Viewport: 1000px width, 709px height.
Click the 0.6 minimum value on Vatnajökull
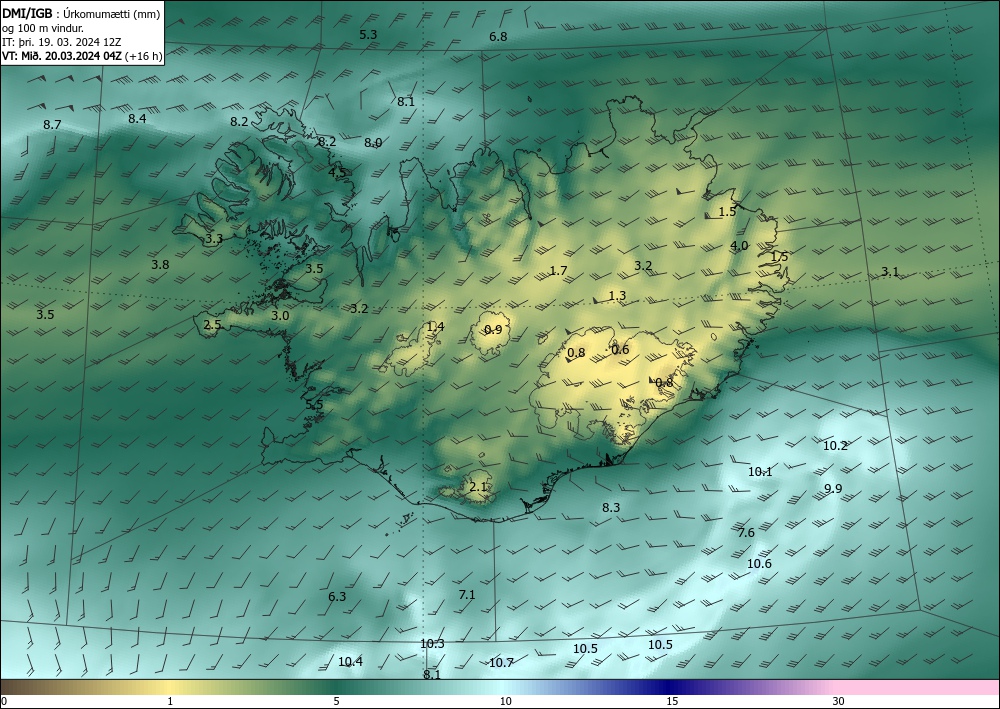tap(620, 349)
